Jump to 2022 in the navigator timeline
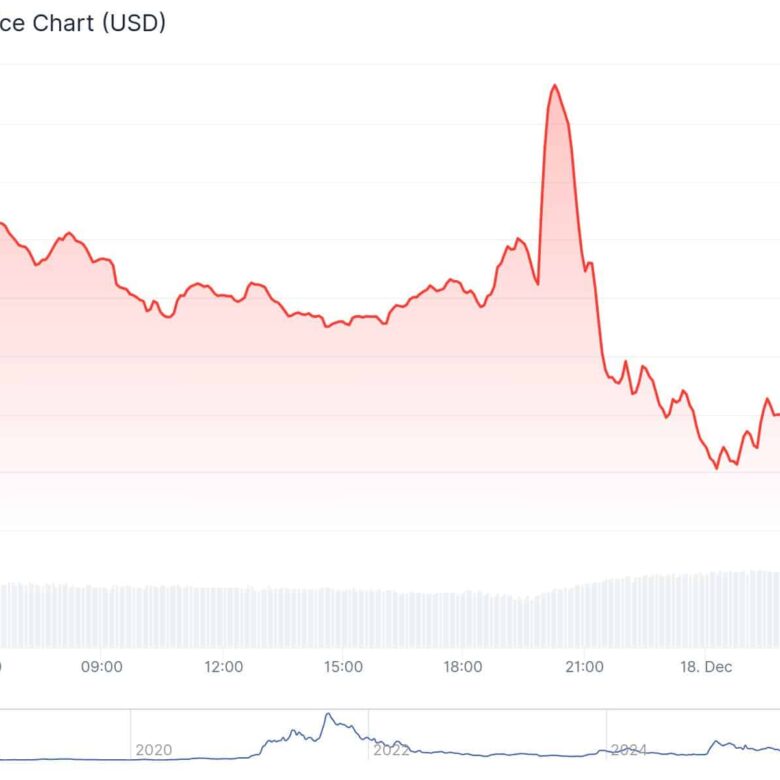 click(x=391, y=749)
